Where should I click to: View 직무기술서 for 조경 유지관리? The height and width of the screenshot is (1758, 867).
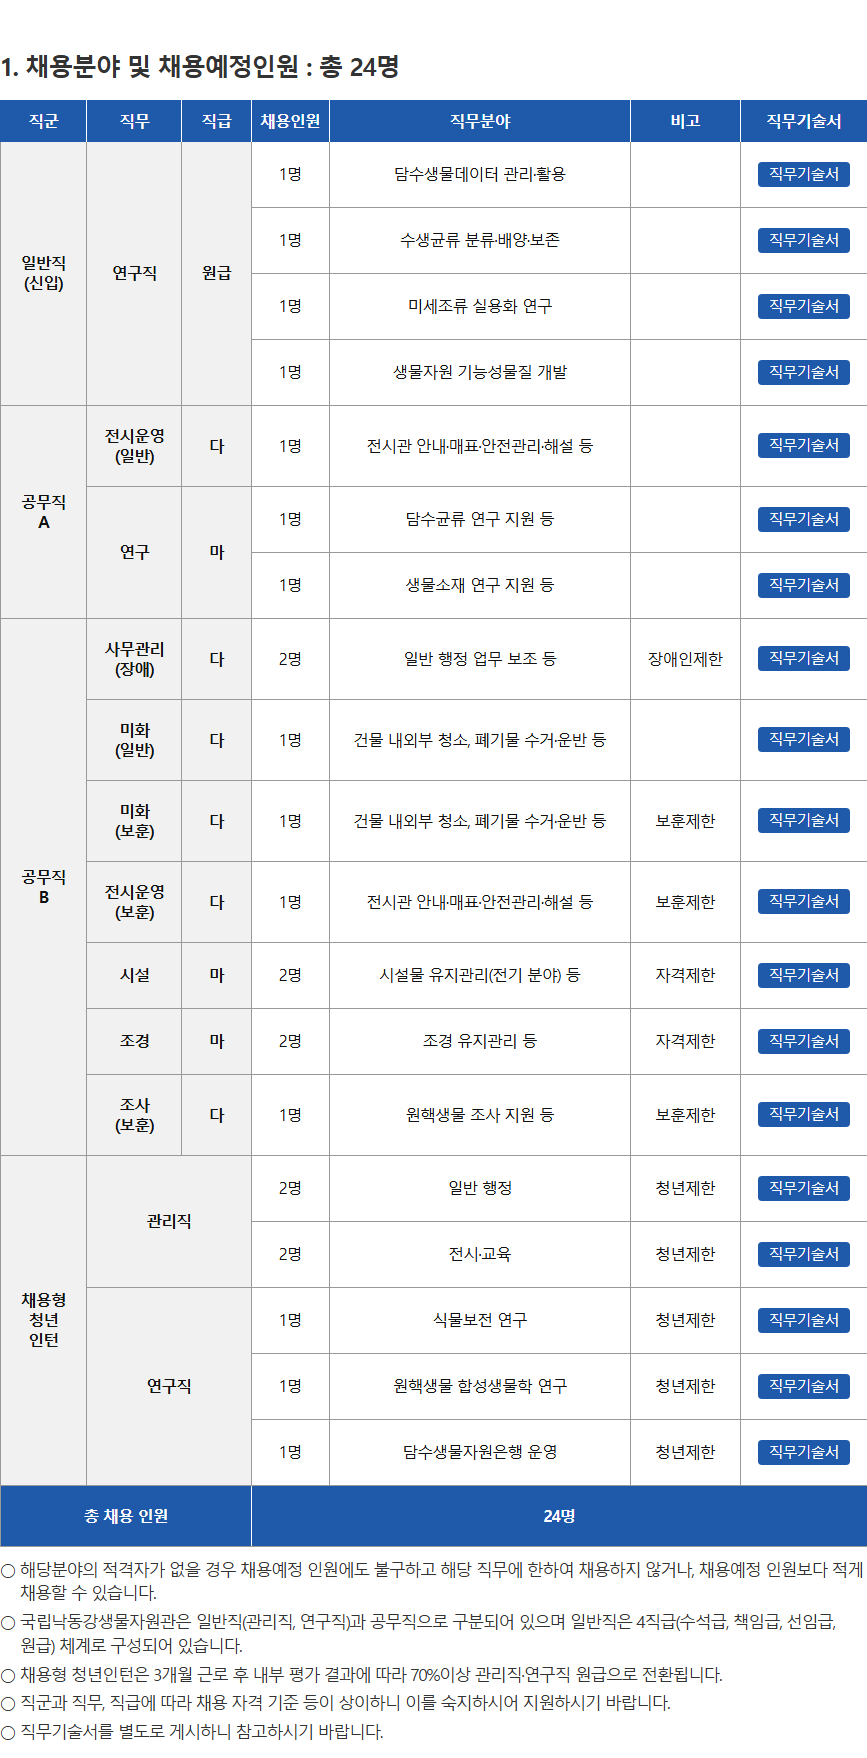(x=803, y=1041)
